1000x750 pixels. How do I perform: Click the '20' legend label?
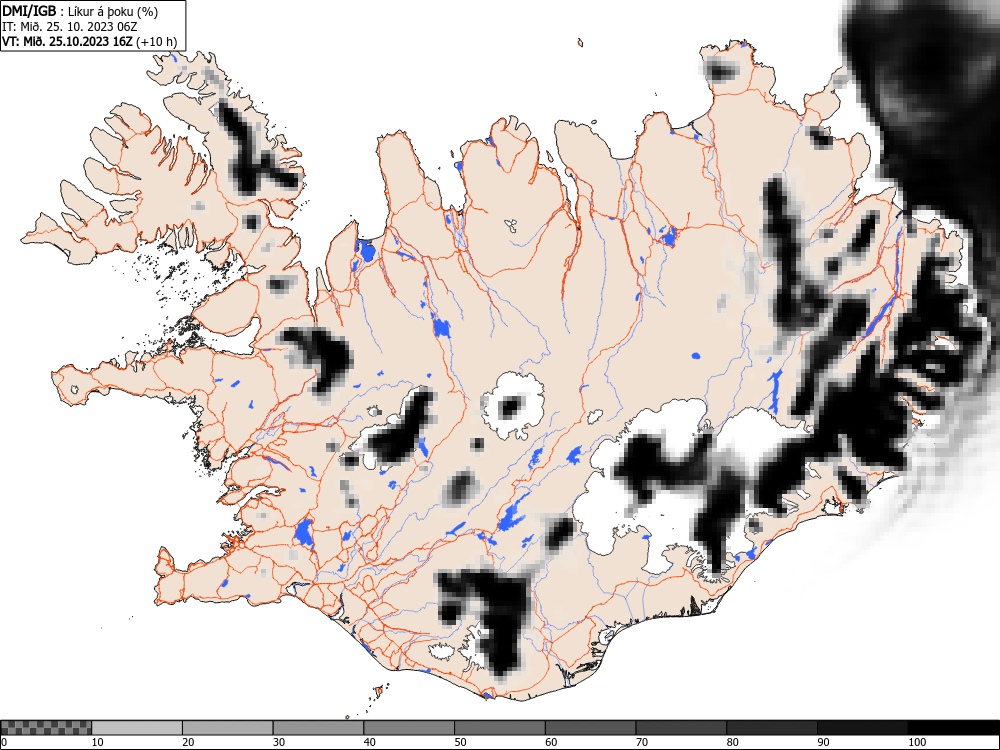[x=188, y=742]
